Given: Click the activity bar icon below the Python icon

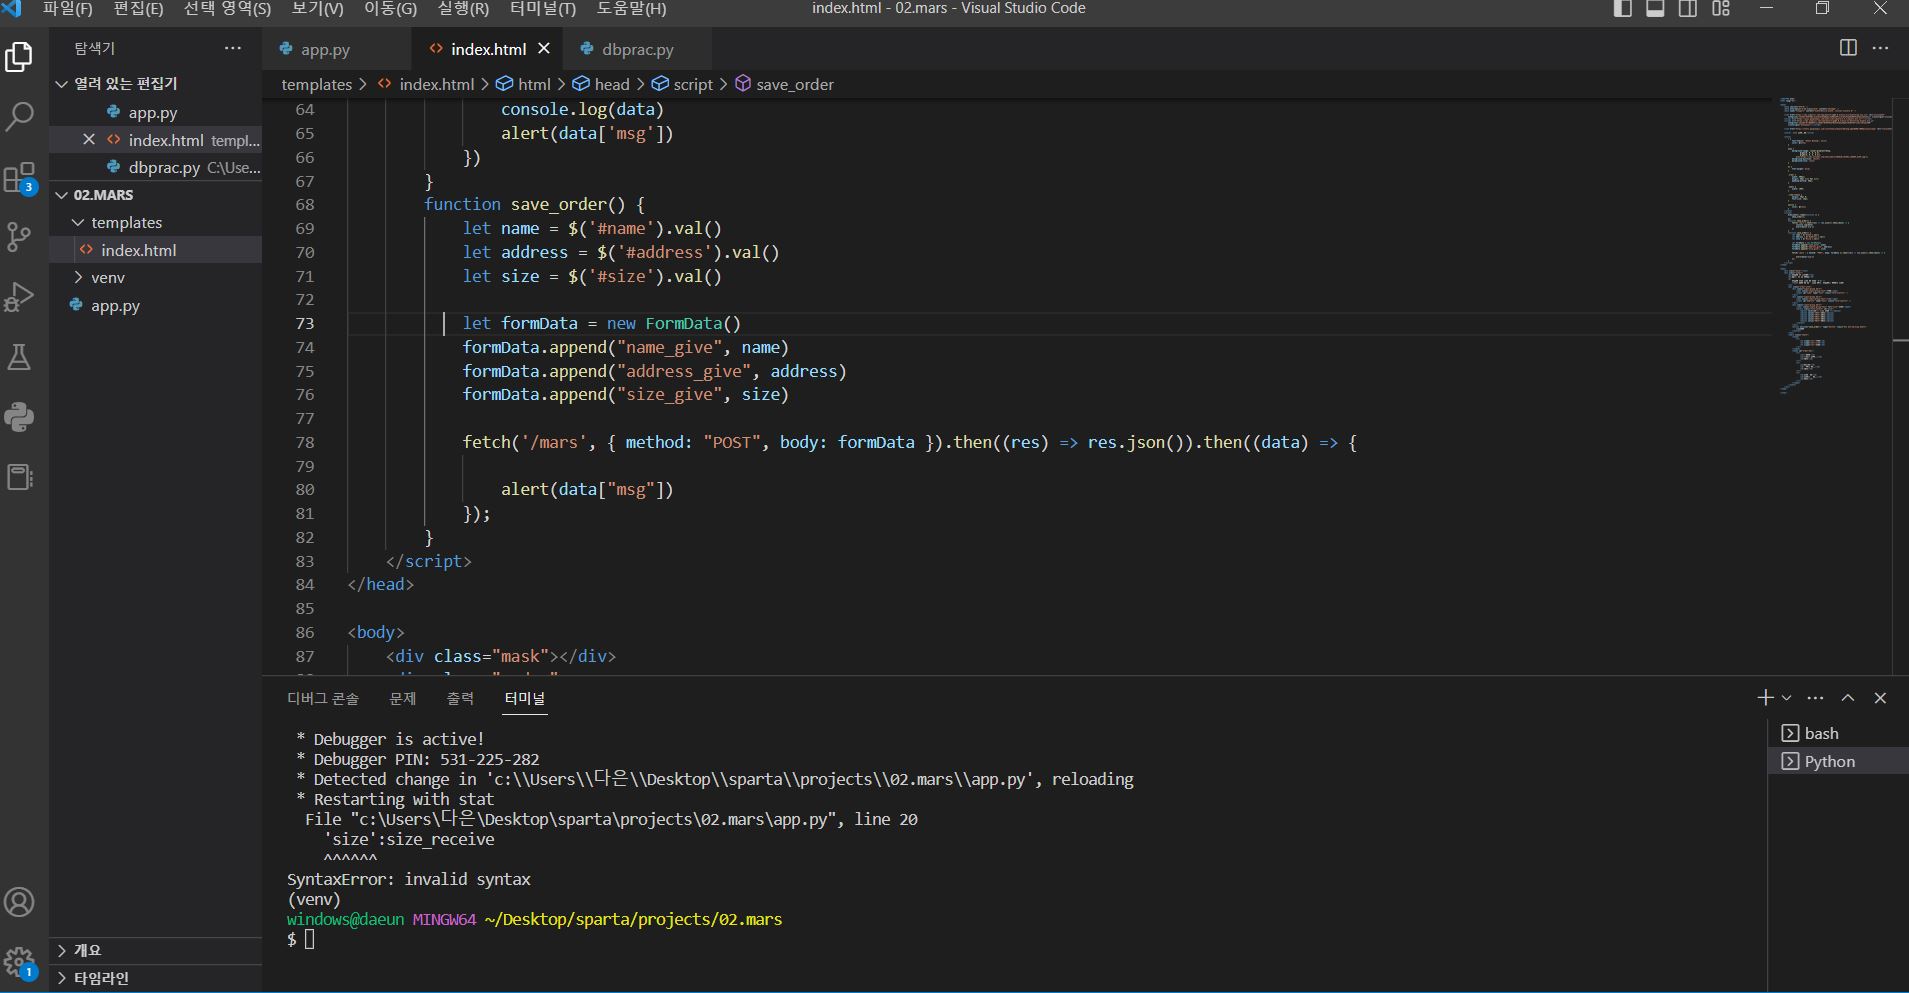Looking at the screenshot, I should (x=19, y=477).
